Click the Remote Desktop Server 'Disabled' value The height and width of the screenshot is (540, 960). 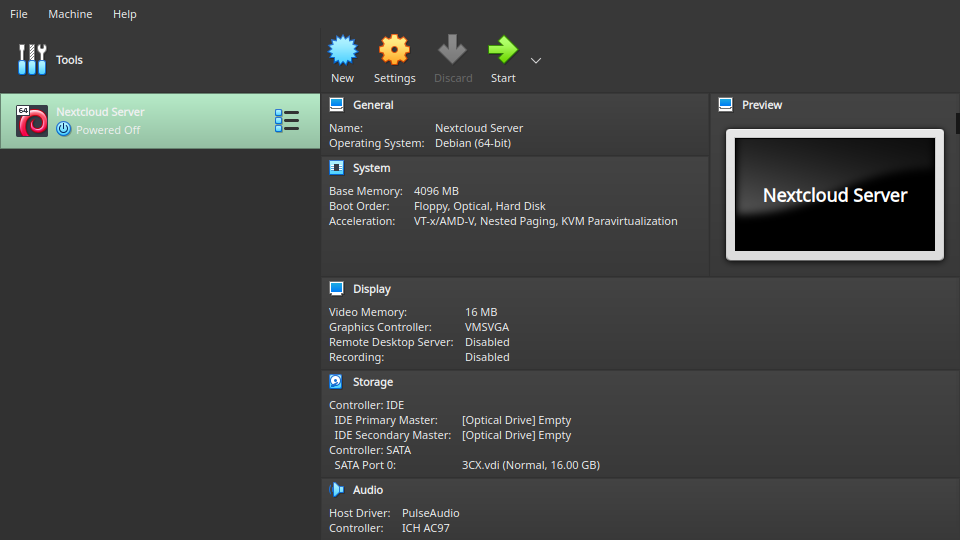pyautogui.click(x=487, y=342)
